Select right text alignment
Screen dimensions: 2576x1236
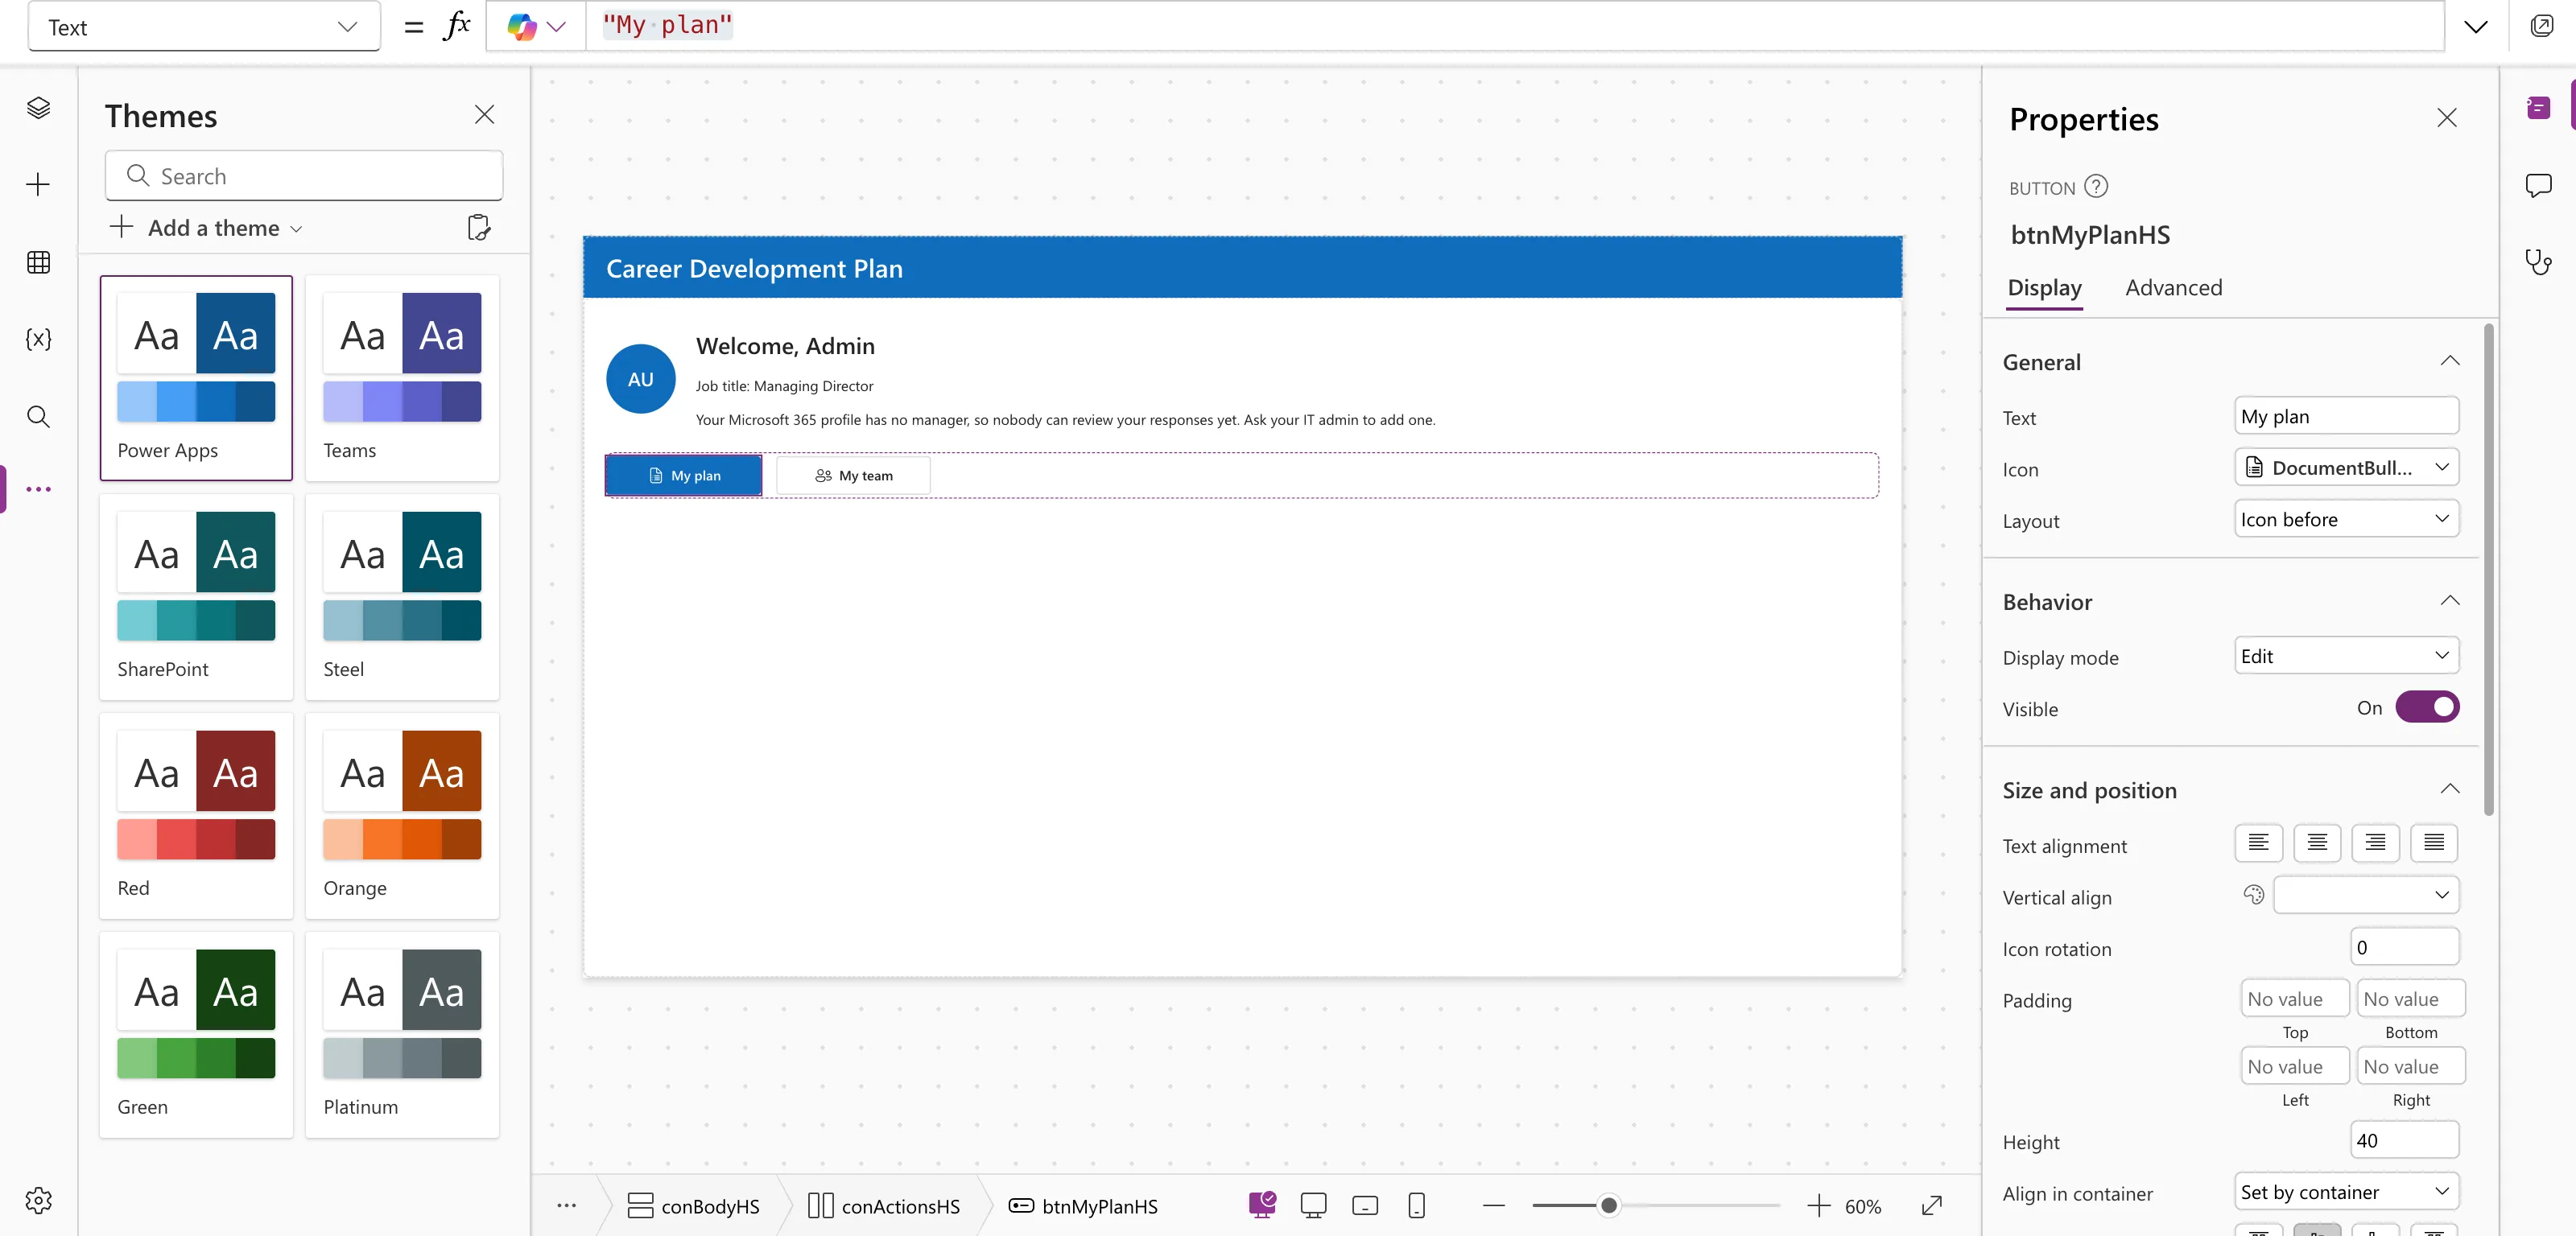2375,843
